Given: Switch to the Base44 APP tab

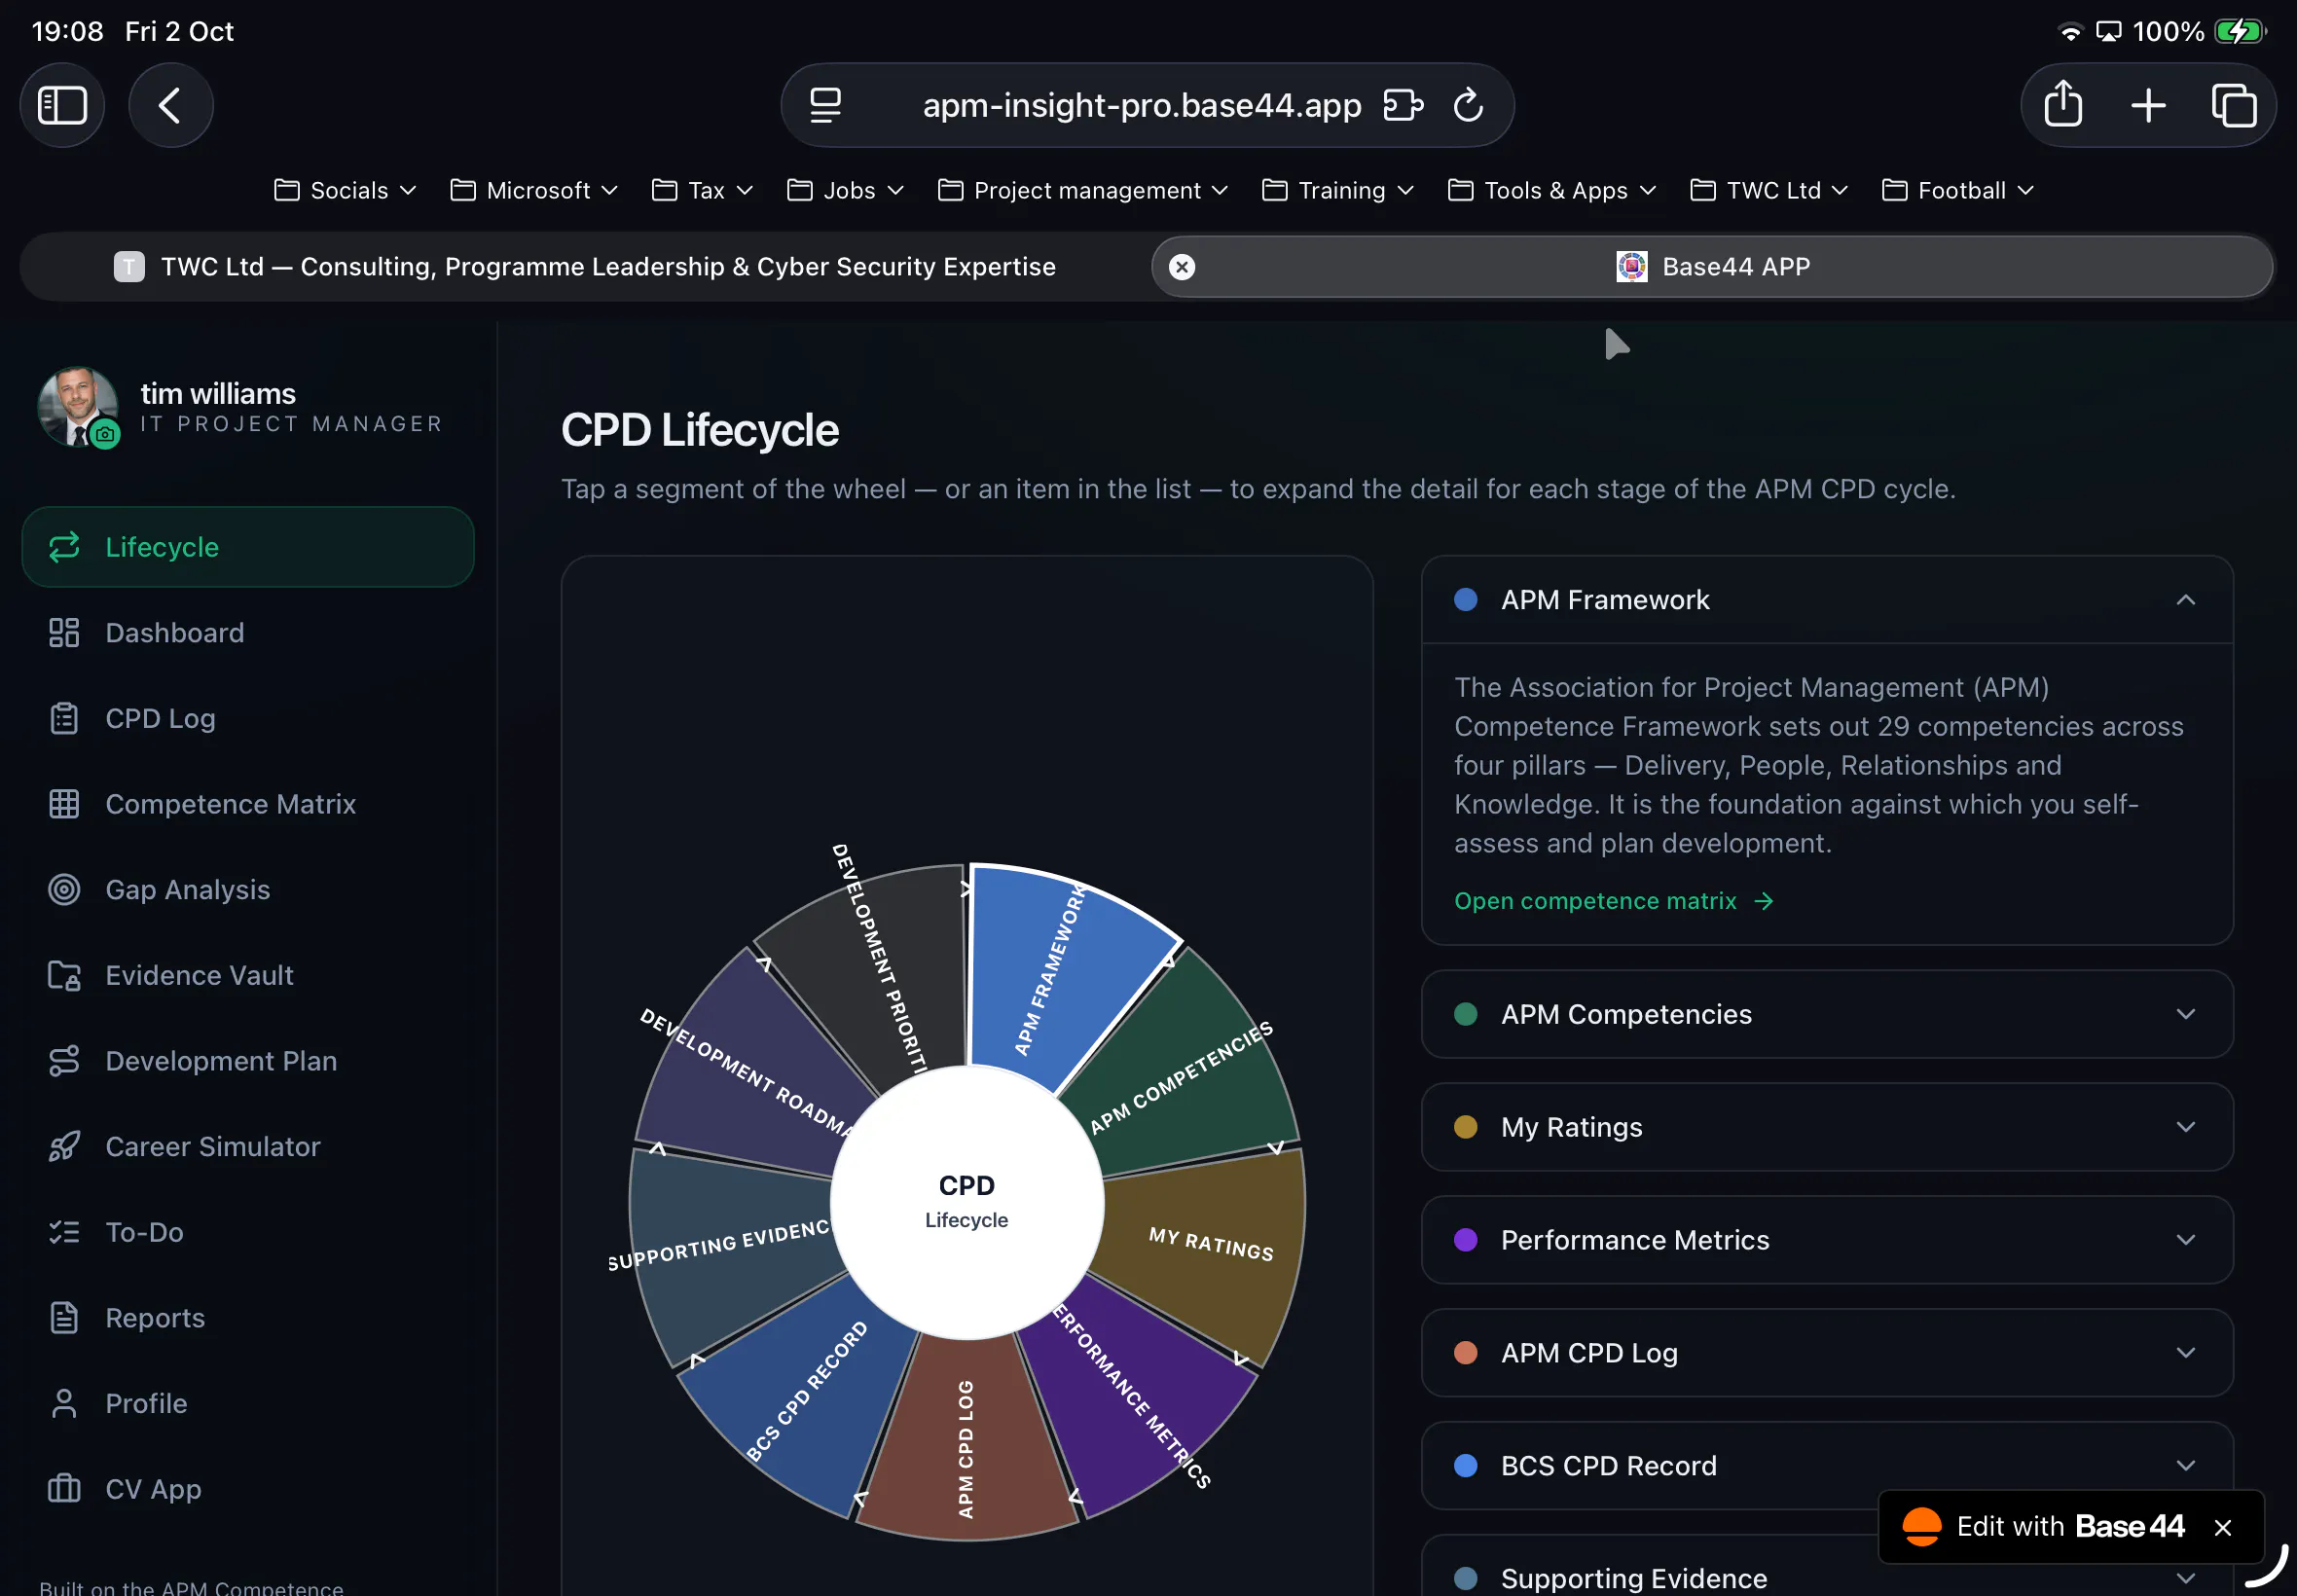Looking at the screenshot, I should click(1712, 267).
